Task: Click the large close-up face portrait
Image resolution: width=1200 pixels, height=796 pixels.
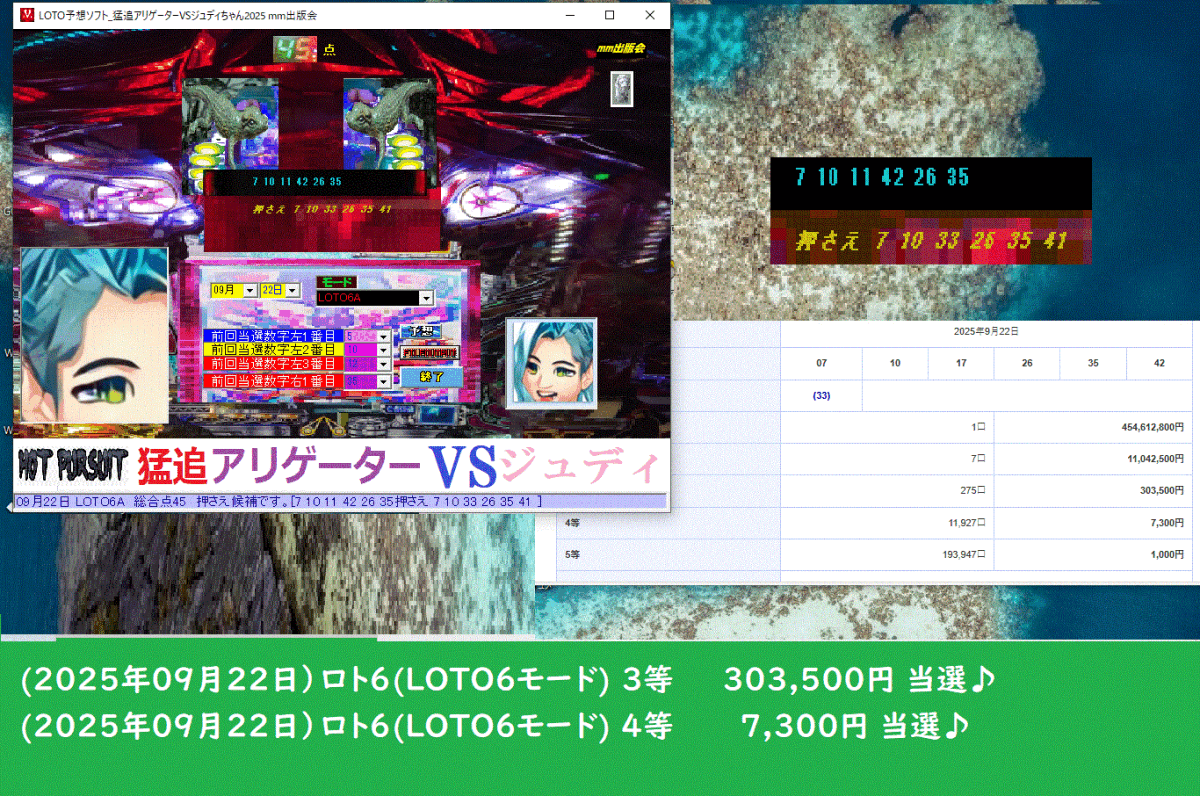Action: (x=95, y=335)
